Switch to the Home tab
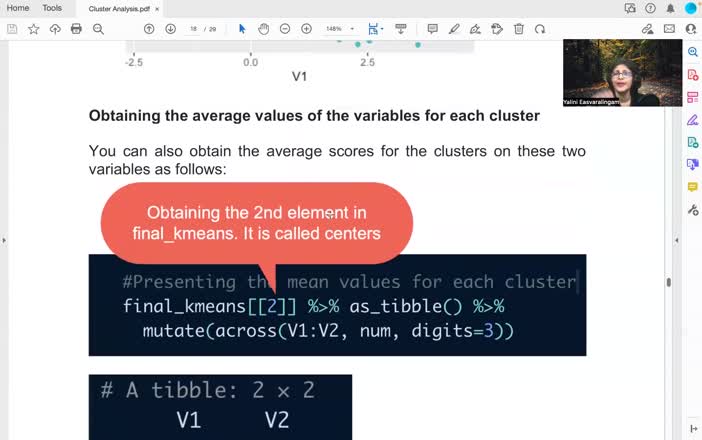The image size is (702, 440). [x=18, y=8]
